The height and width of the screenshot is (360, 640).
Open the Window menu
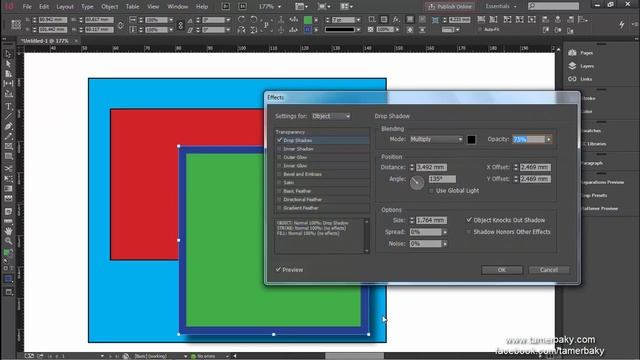(178, 7)
